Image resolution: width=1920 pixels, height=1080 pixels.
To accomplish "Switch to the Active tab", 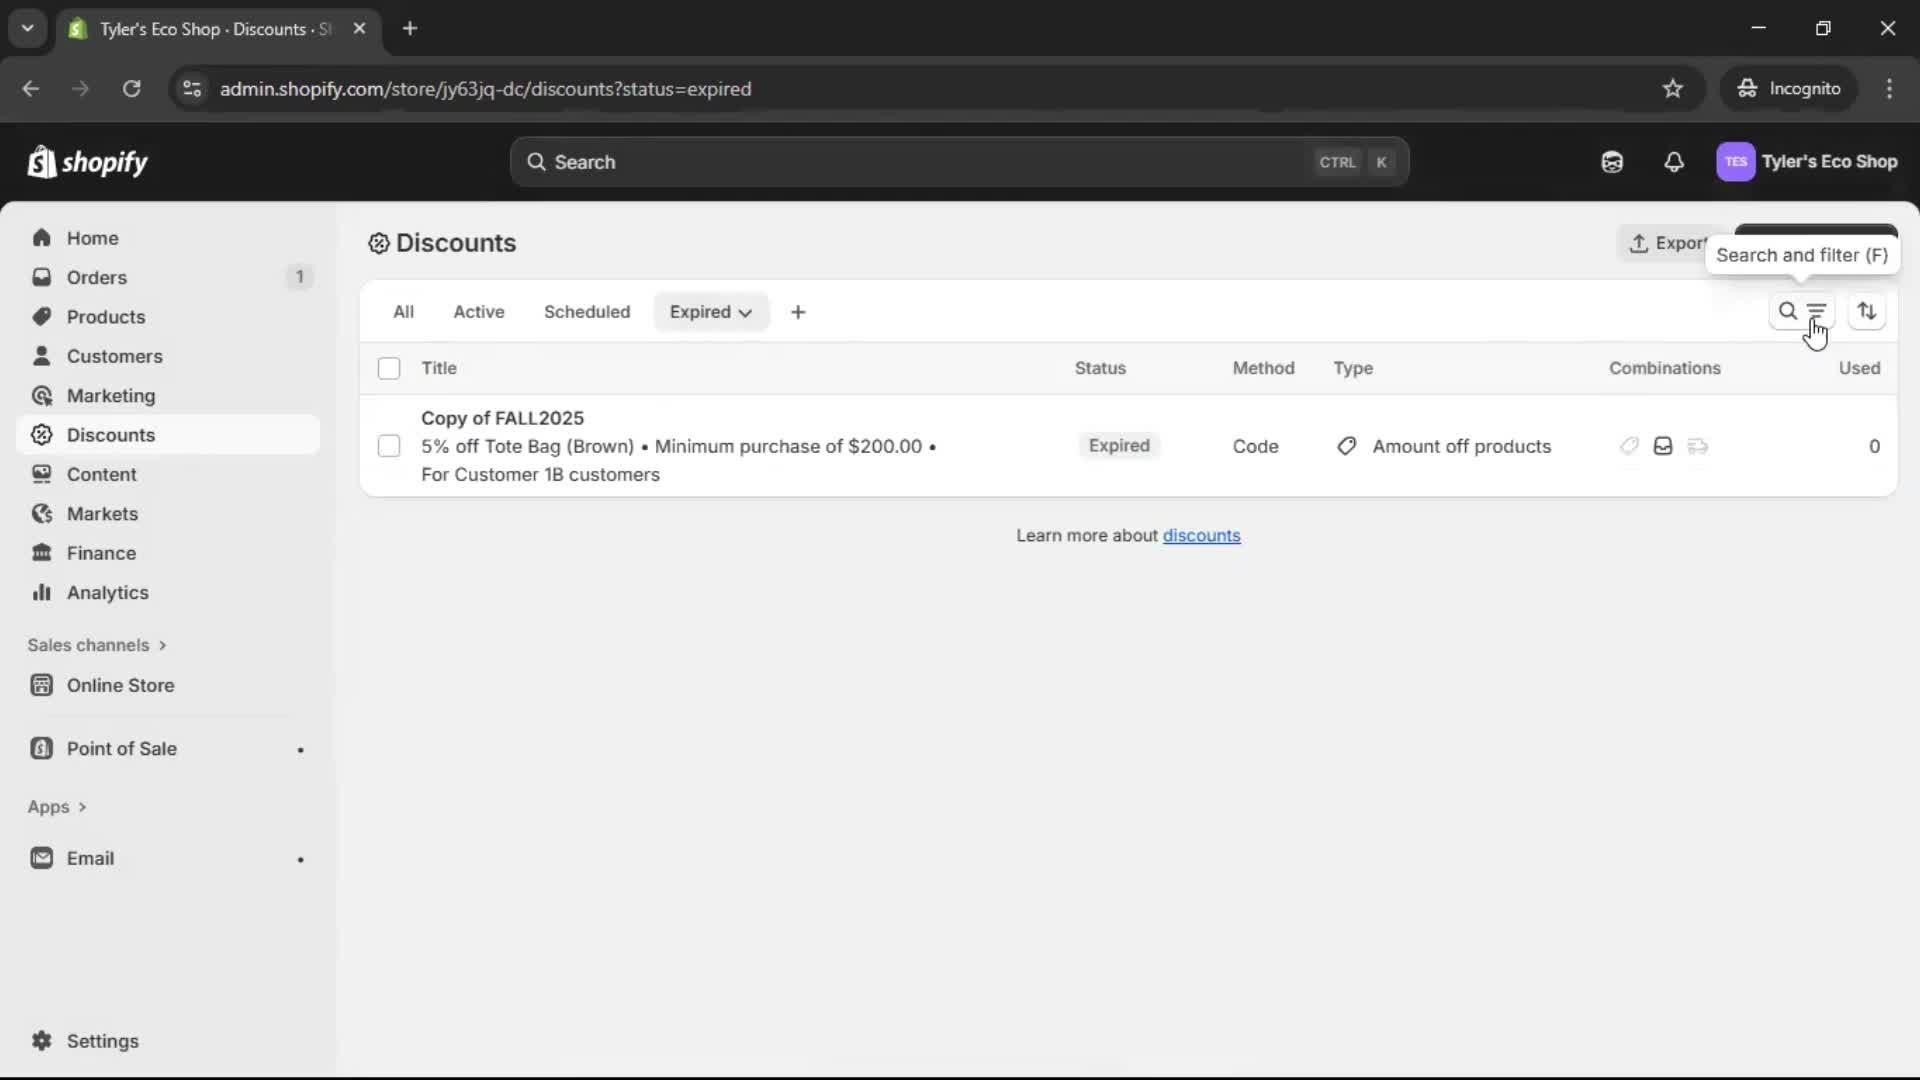I will [x=479, y=311].
